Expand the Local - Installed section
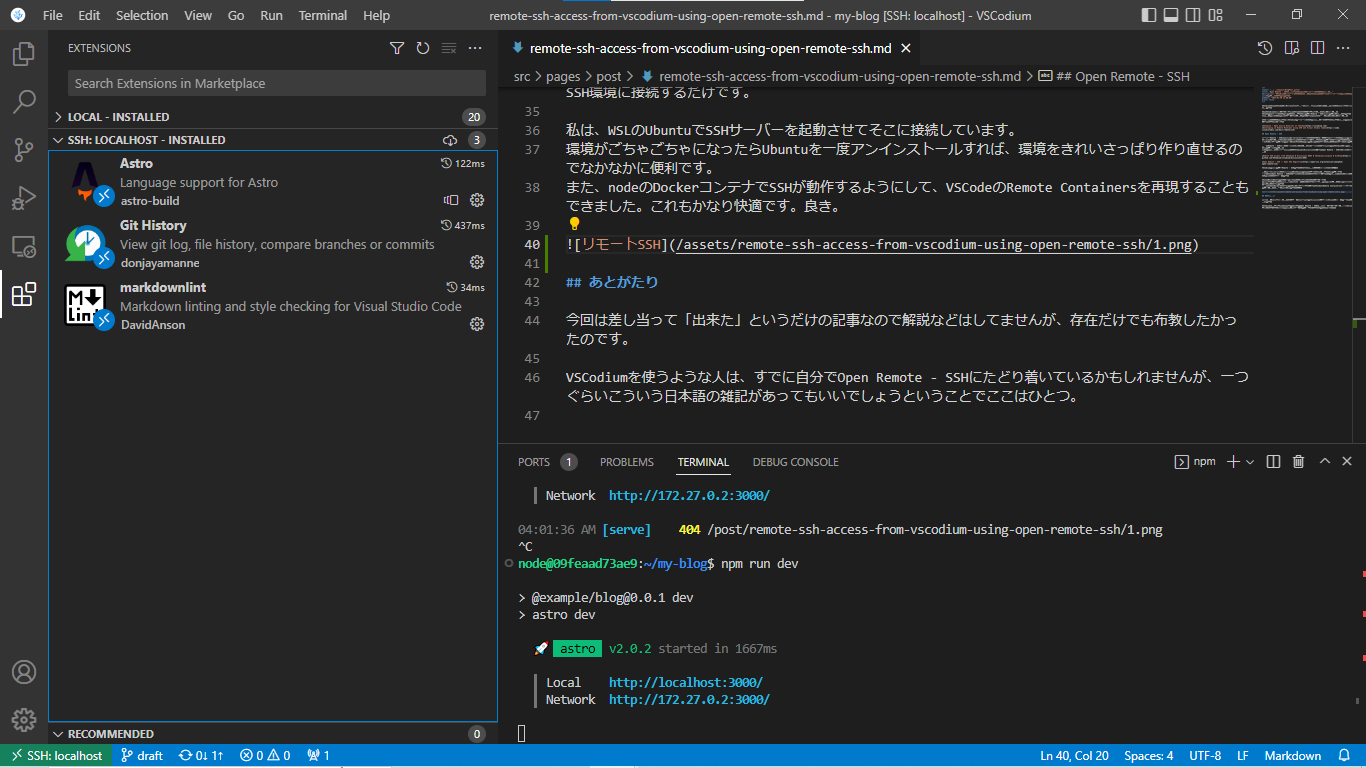Image resolution: width=1366 pixels, height=768 pixels. [x=273, y=117]
